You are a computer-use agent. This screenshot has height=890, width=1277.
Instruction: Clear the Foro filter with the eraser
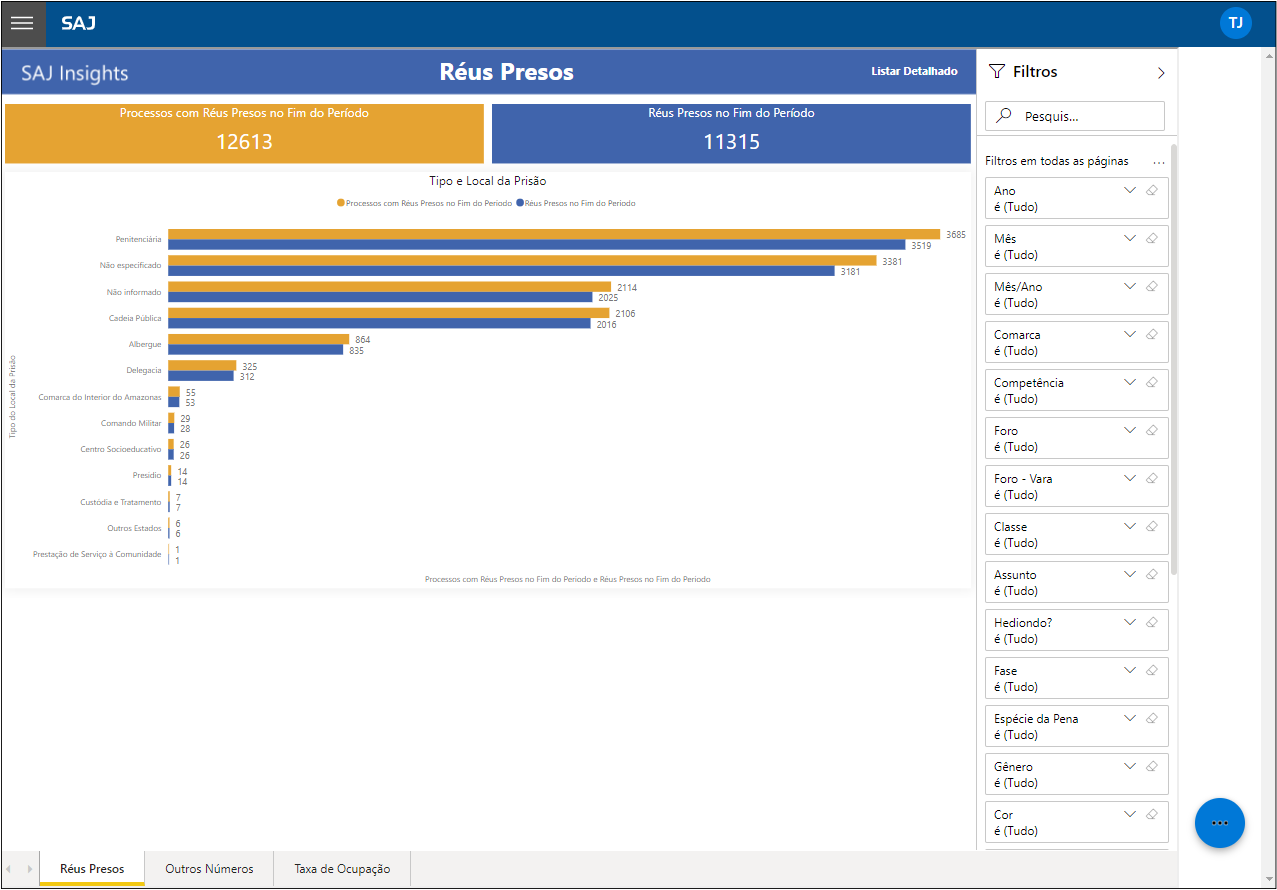tap(1151, 430)
